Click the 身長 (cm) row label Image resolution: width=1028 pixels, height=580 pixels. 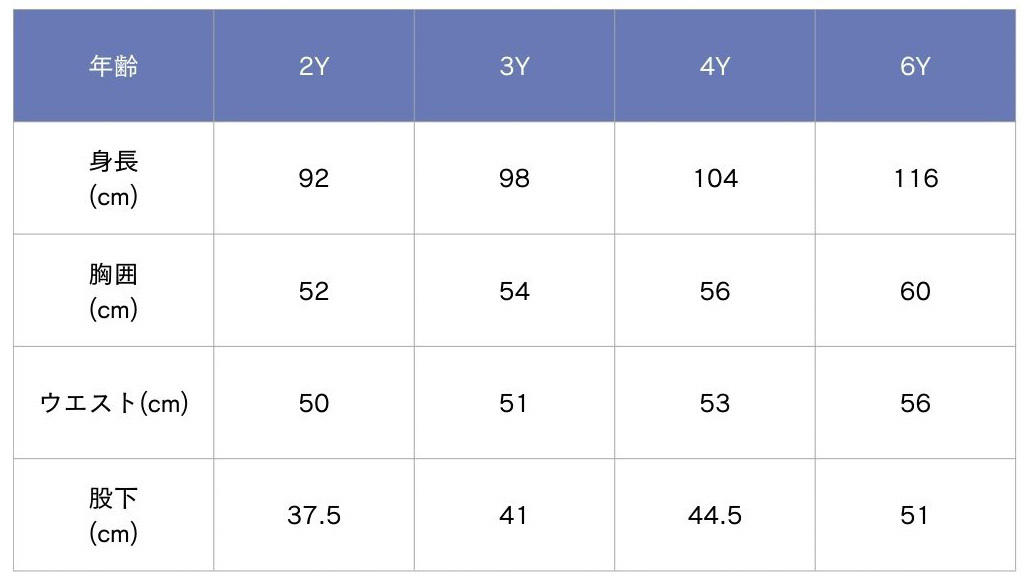tap(113, 179)
